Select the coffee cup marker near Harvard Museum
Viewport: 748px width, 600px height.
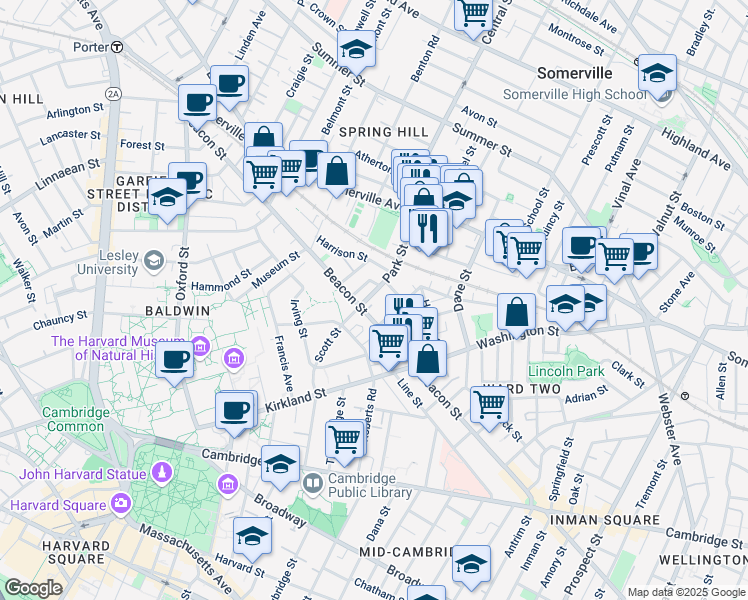pyautogui.click(x=175, y=362)
